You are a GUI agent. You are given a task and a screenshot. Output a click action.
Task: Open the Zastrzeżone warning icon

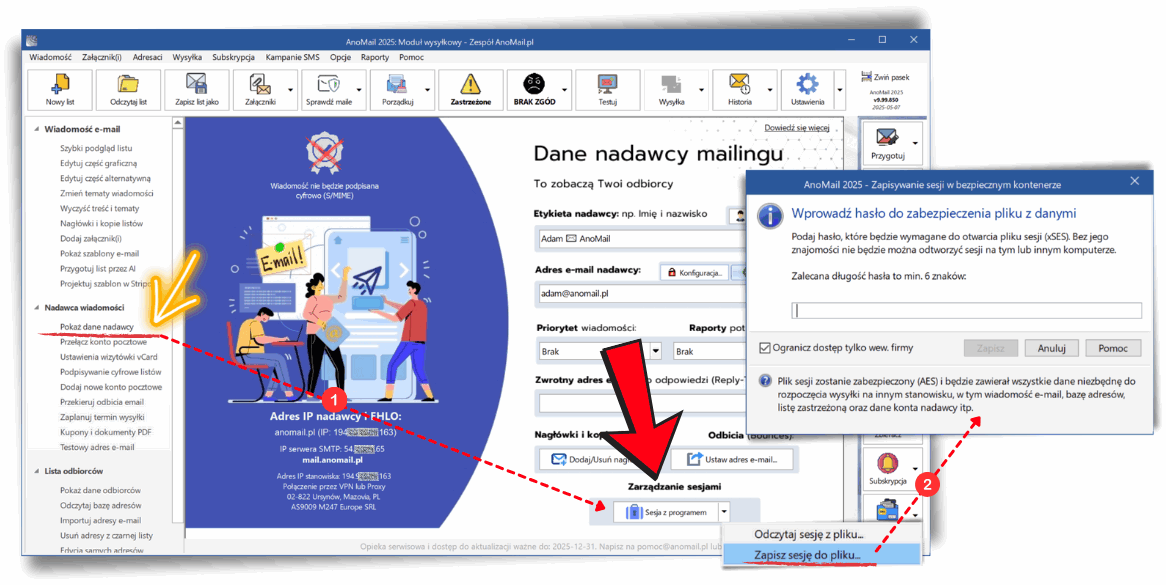point(470,90)
